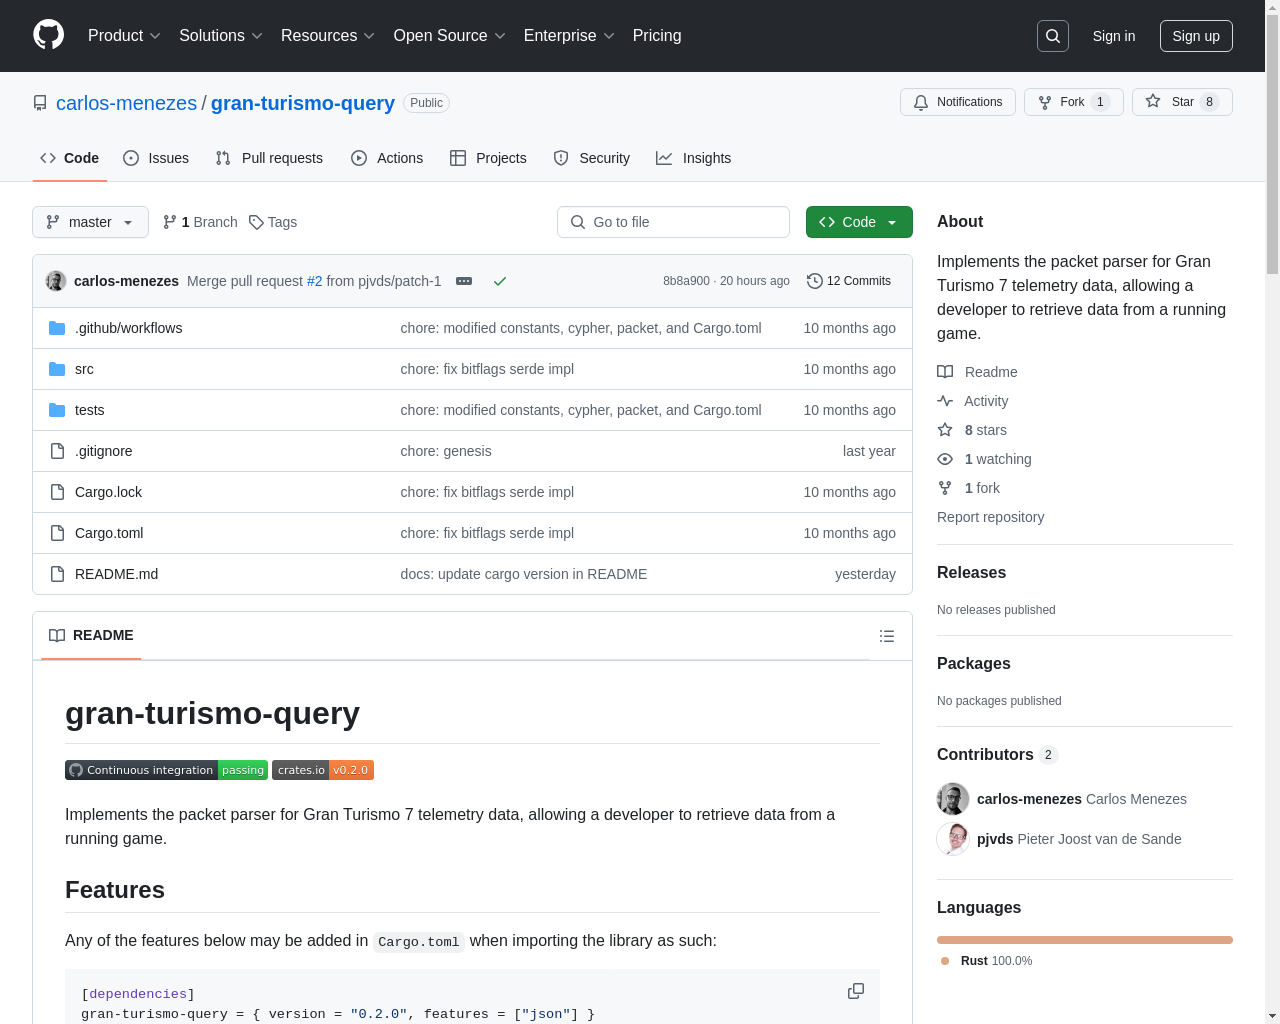Fork the repository

[1073, 102]
